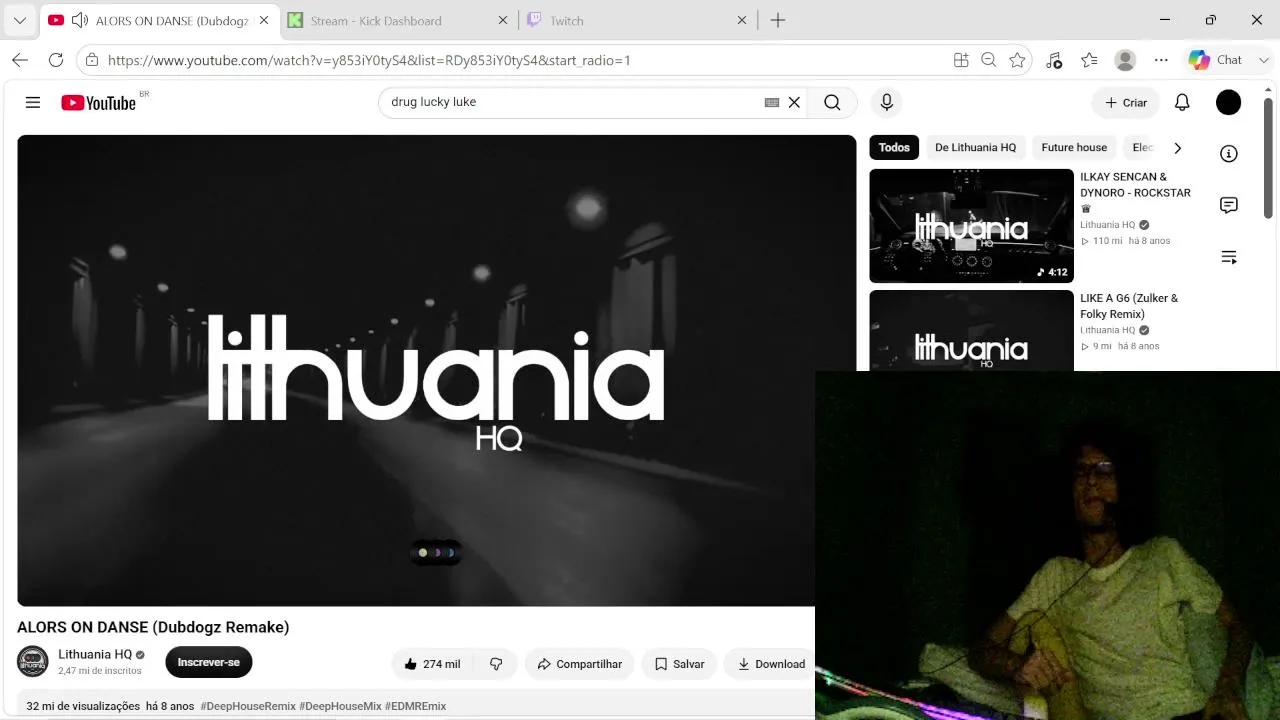Open Copilot Chat

click(1215, 60)
